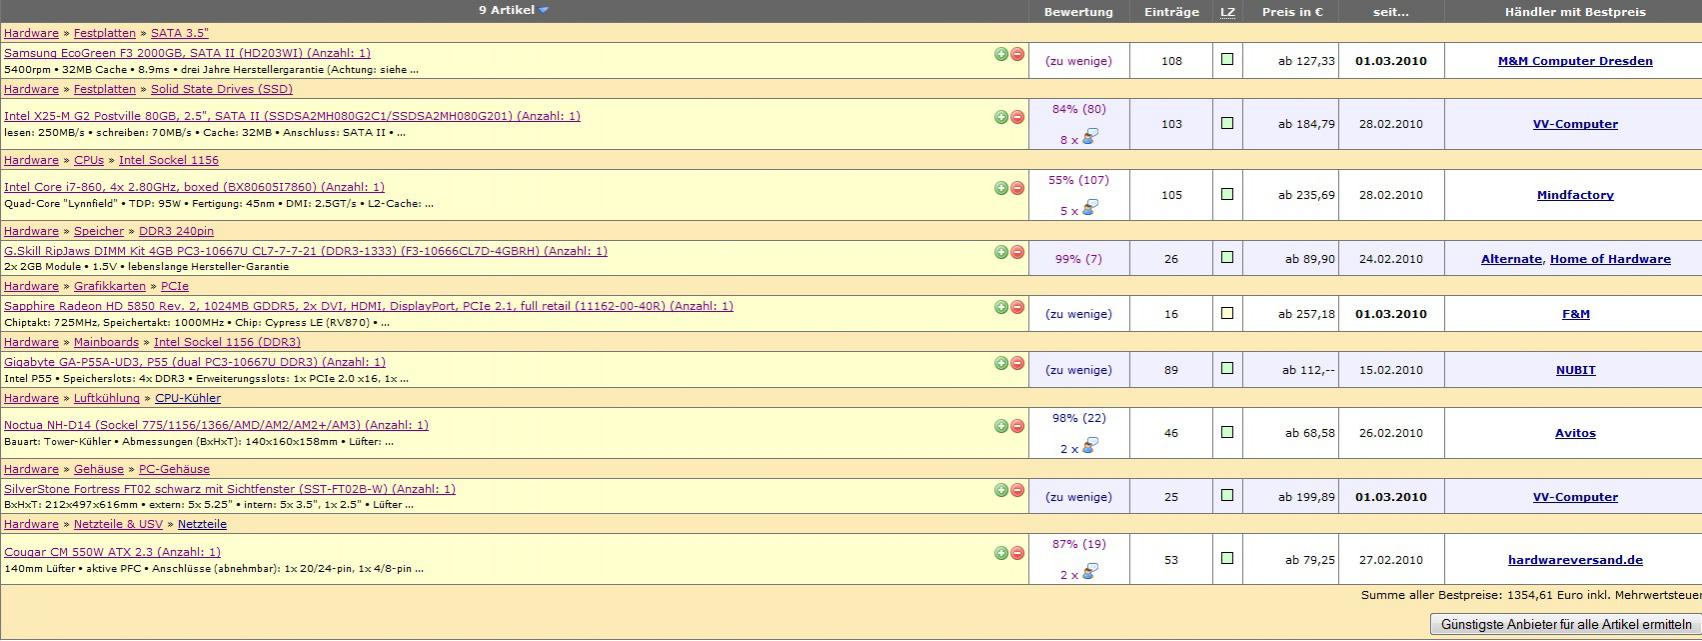Open hardwareversand.de dealer link
1702x641 pixels.
(1575, 560)
